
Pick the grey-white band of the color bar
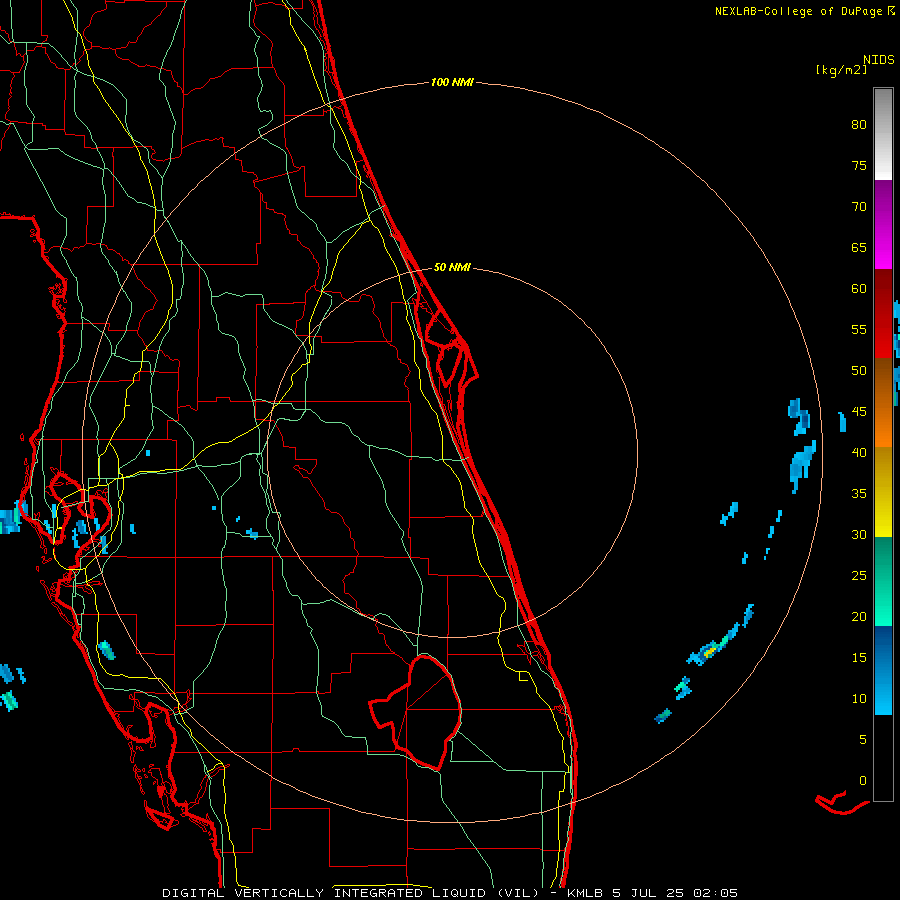pos(883,134)
